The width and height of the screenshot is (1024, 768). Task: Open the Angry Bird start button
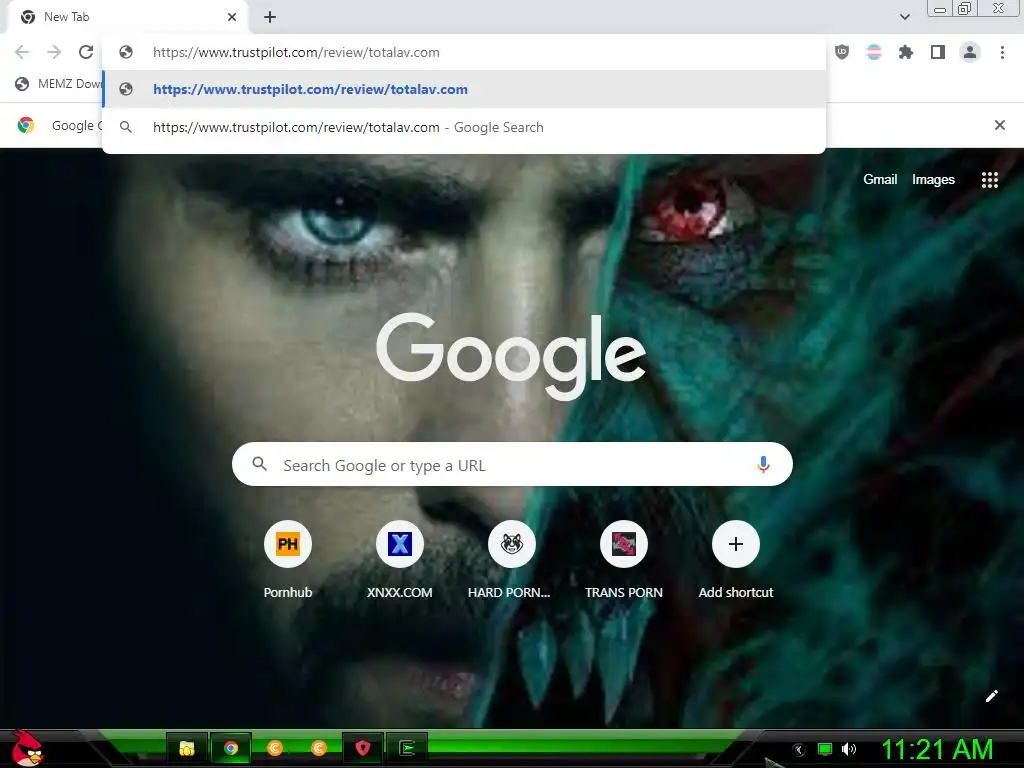click(x=27, y=748)
